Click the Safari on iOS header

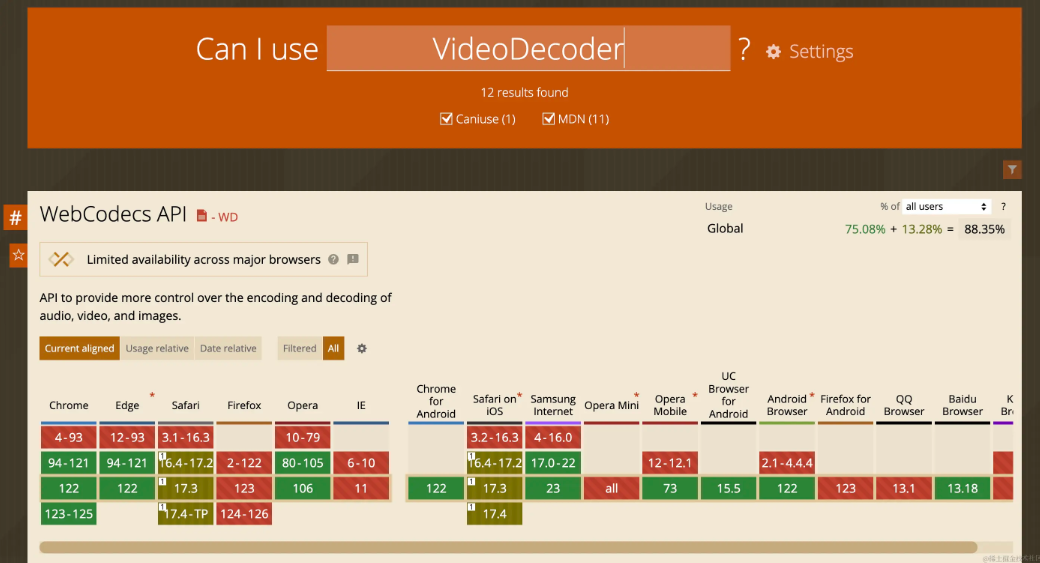coord(495,405)
